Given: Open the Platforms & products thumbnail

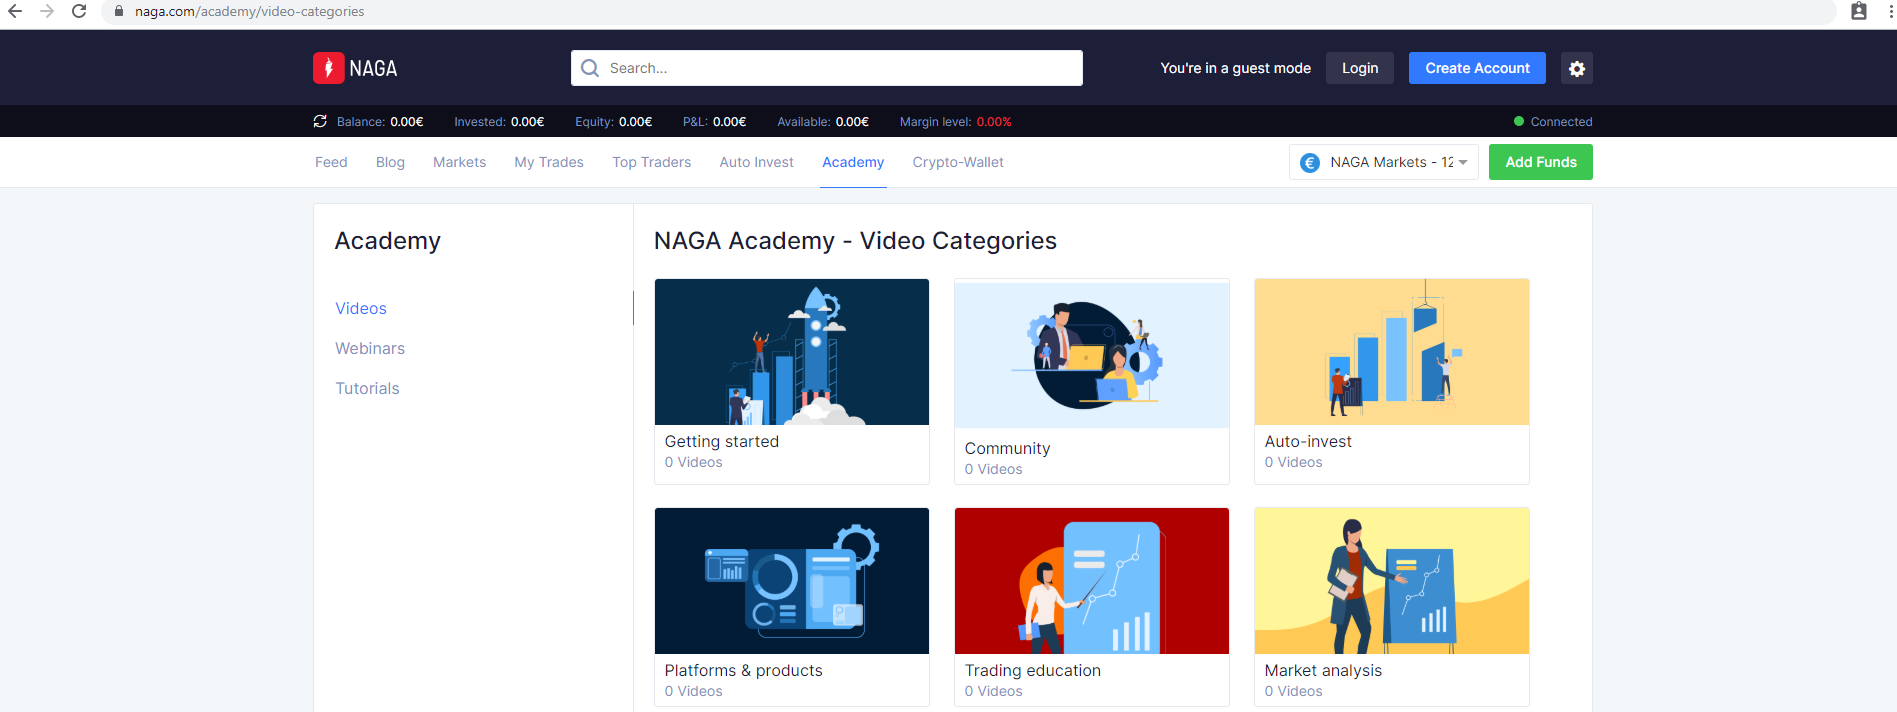Looking at the screenshot, I should point(792,581).
